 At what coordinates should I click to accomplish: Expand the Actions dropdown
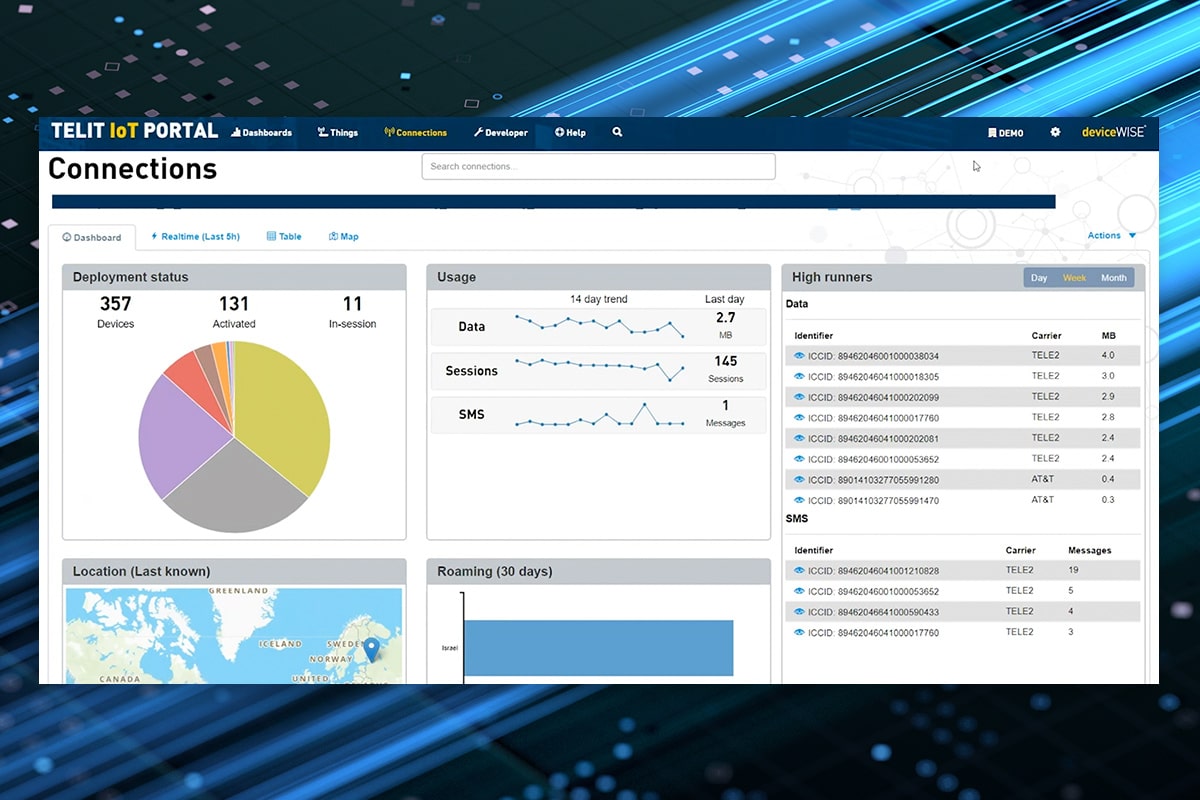tap(1111, 236)
